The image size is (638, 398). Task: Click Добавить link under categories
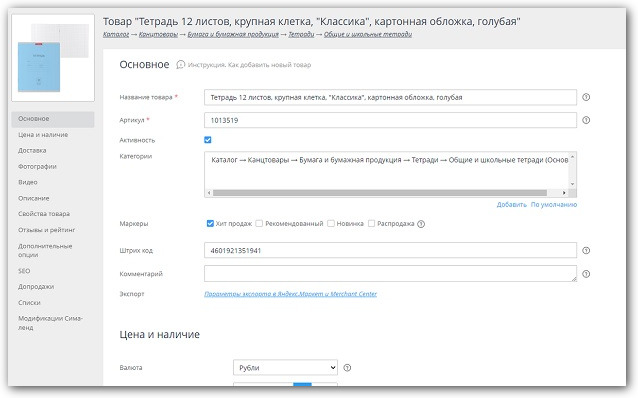(511, 205)
